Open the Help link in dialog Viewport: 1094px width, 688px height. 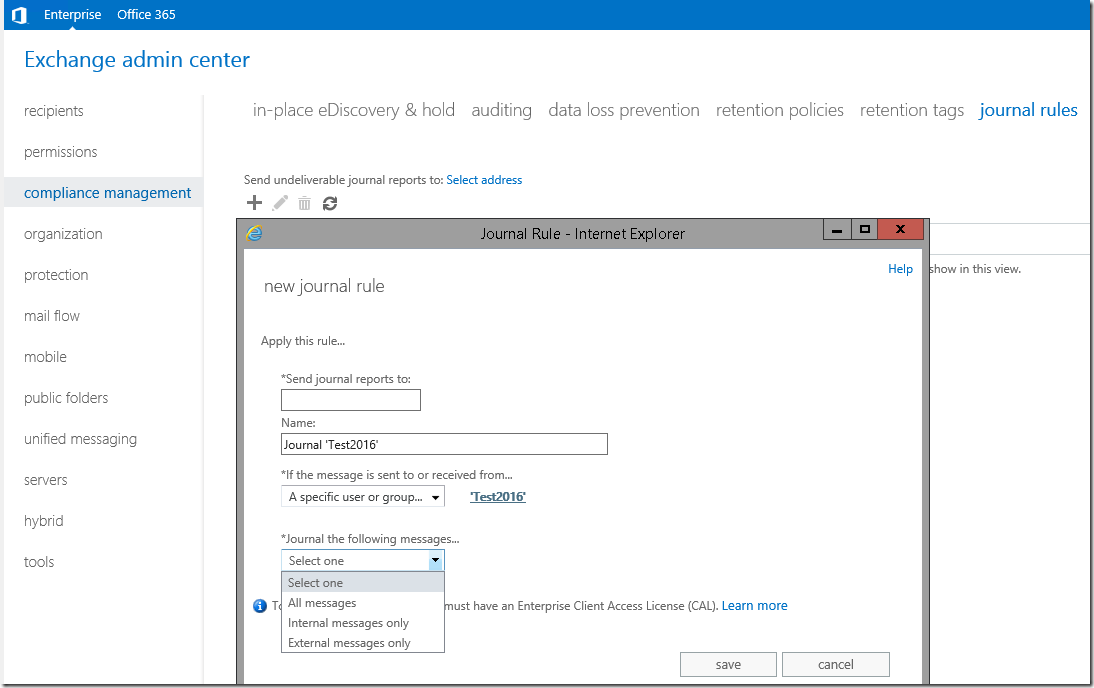900,269
